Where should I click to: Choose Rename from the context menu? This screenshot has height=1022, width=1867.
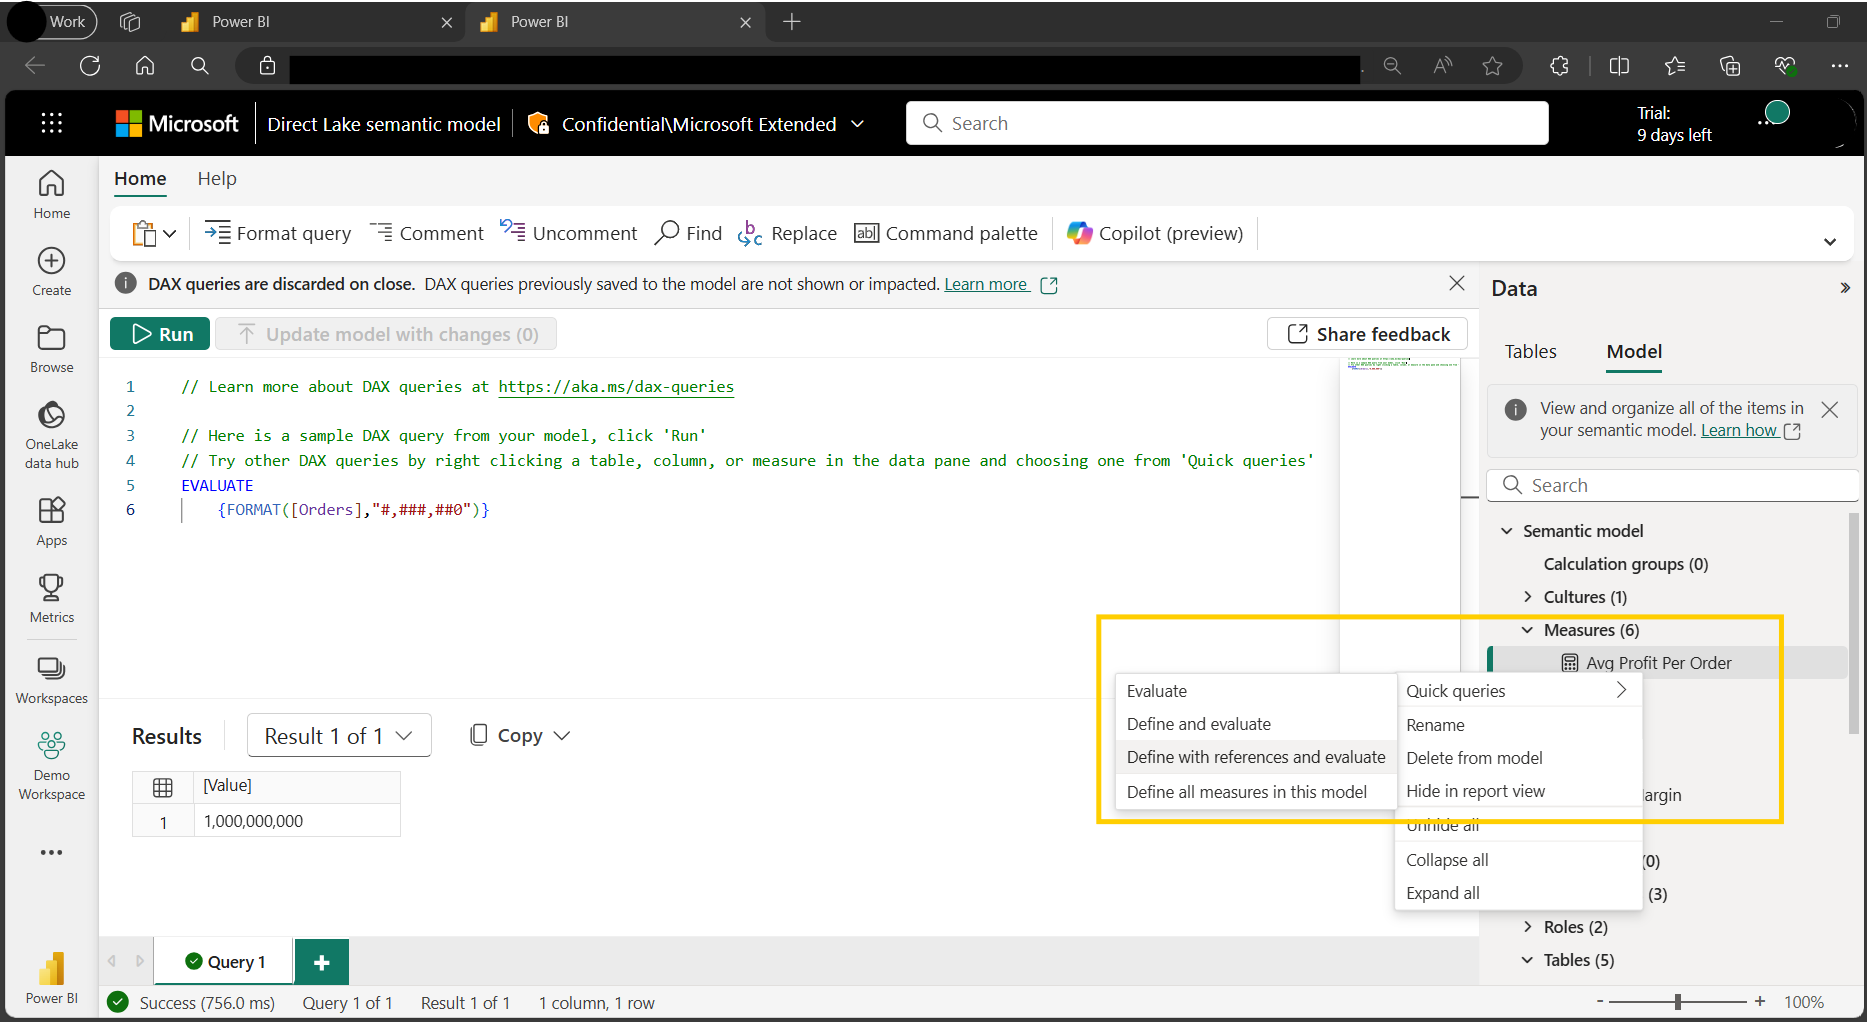(1435, 725)
